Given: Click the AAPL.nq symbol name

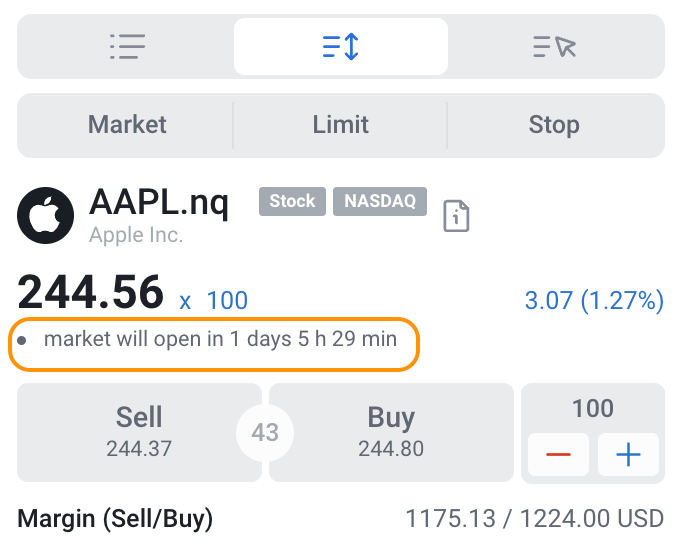Looking at the screenshot, I should point(159,202).
